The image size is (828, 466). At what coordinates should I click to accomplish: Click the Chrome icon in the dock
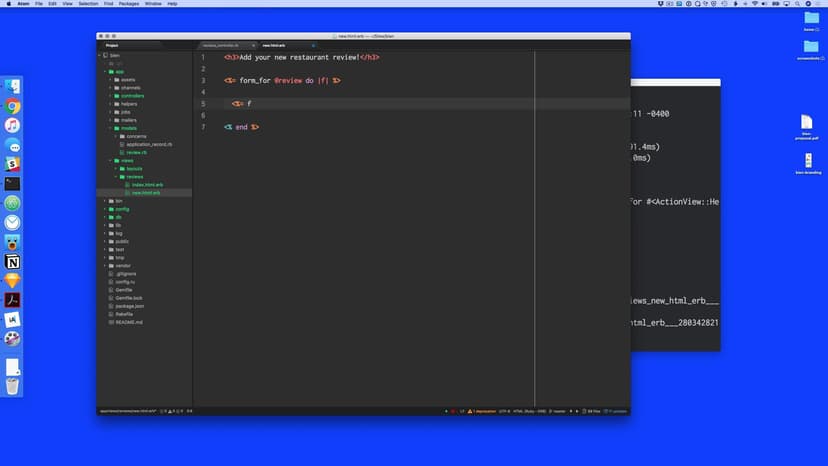coord(12,106)
